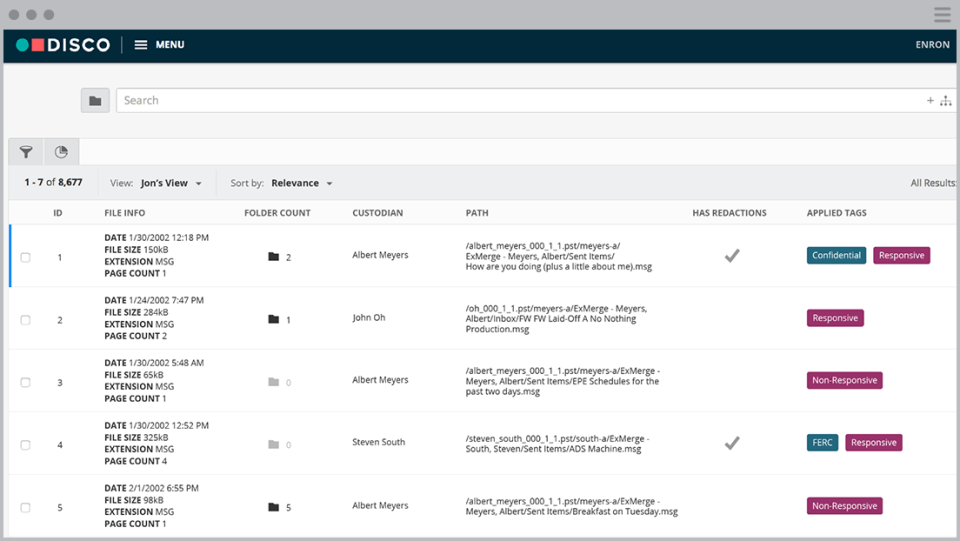The width and height of the screenshot is (960, 541).
Task: Click the browser hamburger menu icon
Action: [x=942, y=14]
